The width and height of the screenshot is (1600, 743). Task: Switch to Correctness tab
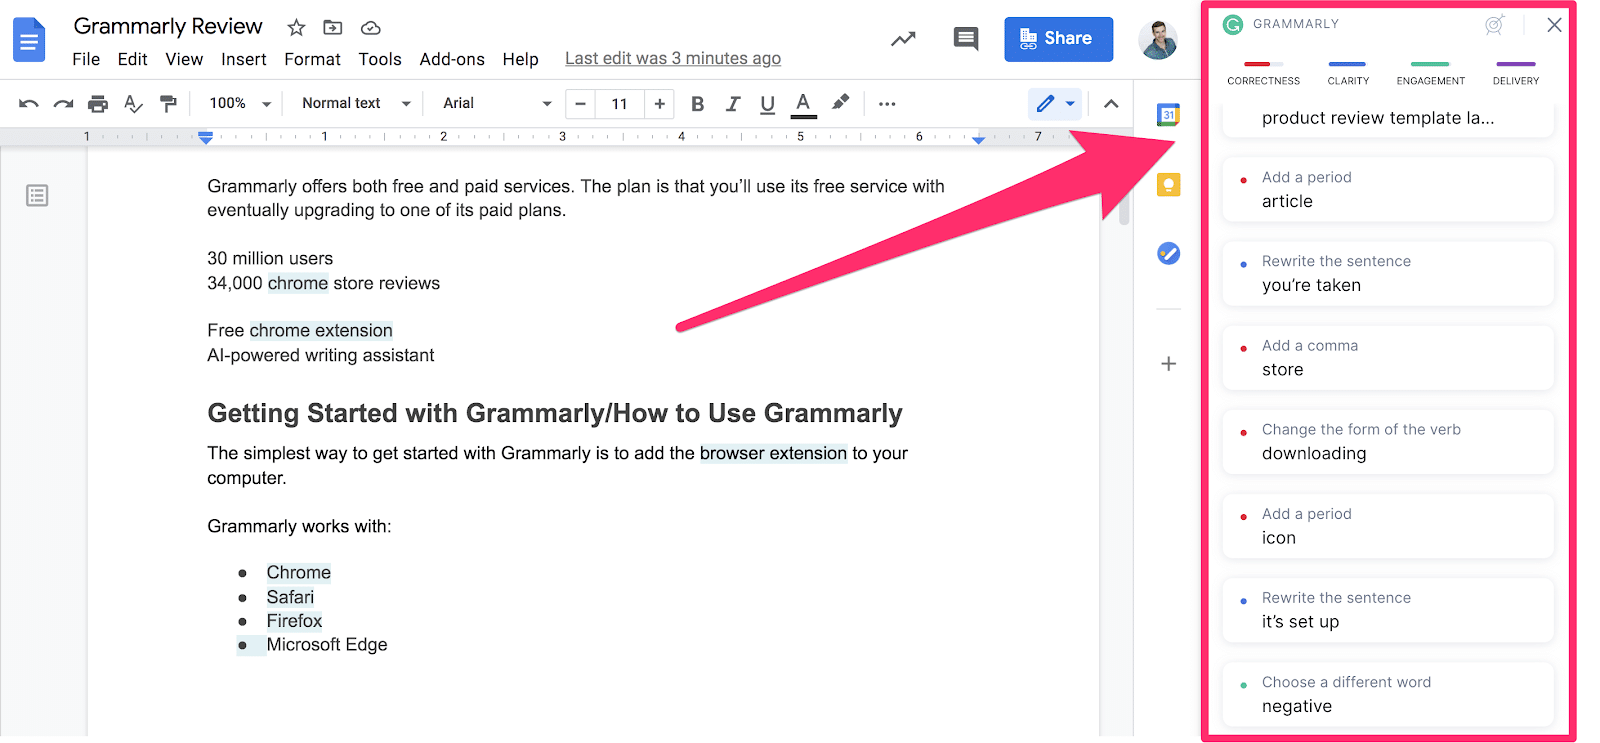(1264, 74)
